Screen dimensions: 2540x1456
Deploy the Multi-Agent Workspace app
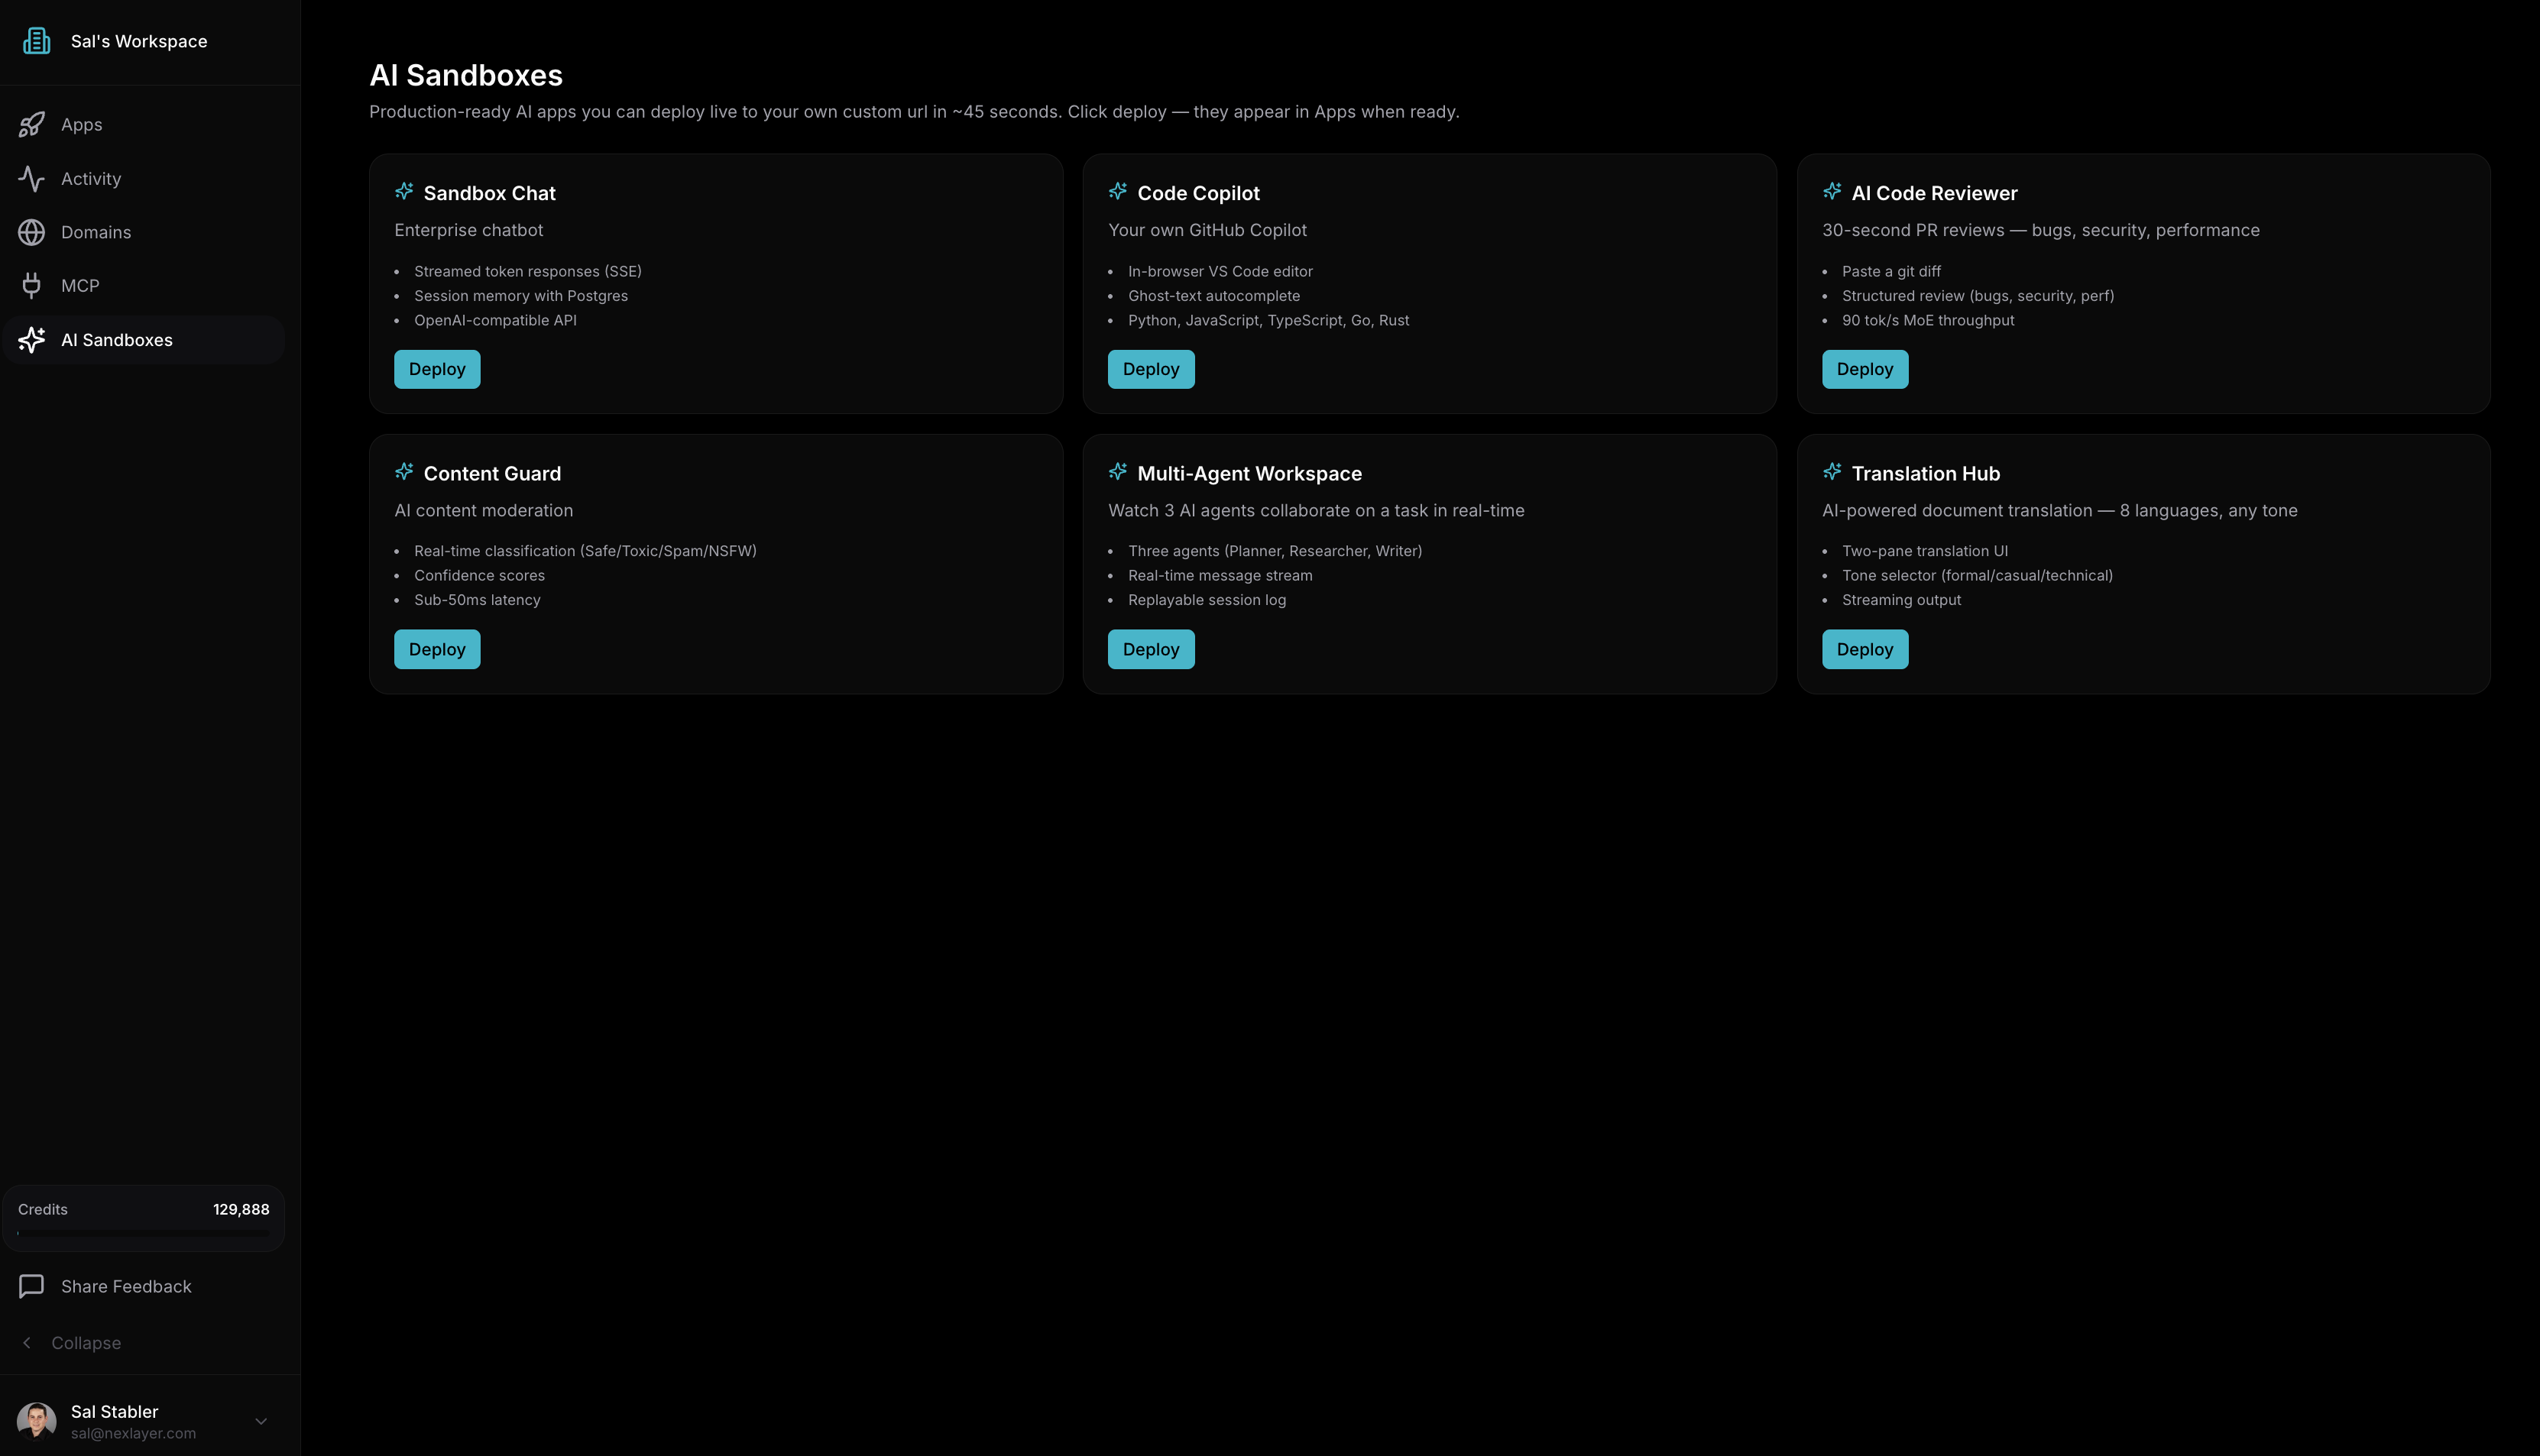[x=1151, y=649]
